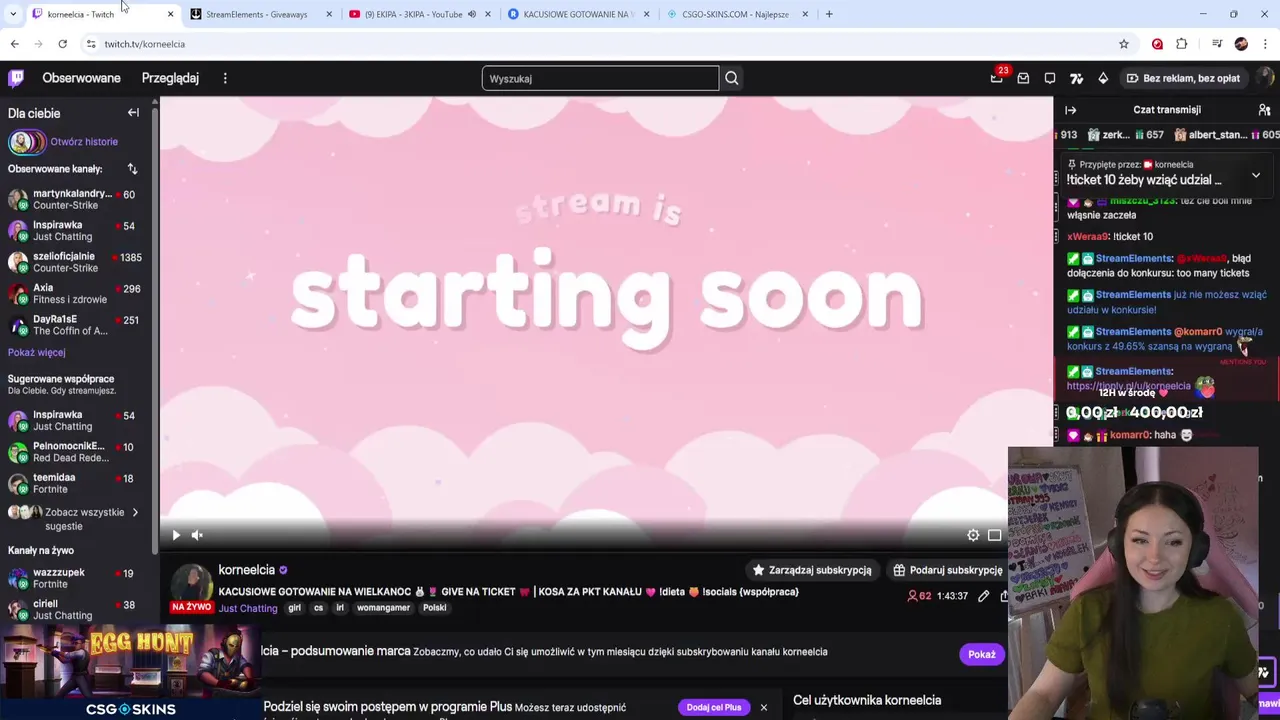Open the CSGO Skins Egg Hunt banner

(x=130, y=672)
